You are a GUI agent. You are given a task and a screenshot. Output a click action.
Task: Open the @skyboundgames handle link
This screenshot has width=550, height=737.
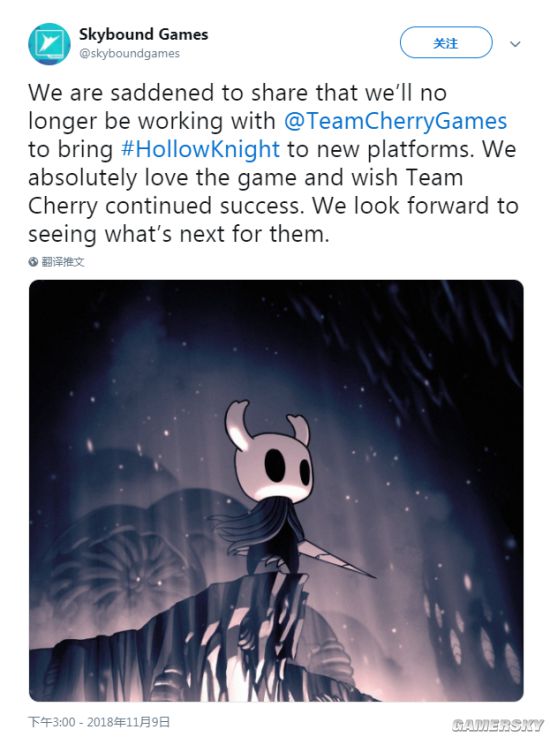pos(129,54)
